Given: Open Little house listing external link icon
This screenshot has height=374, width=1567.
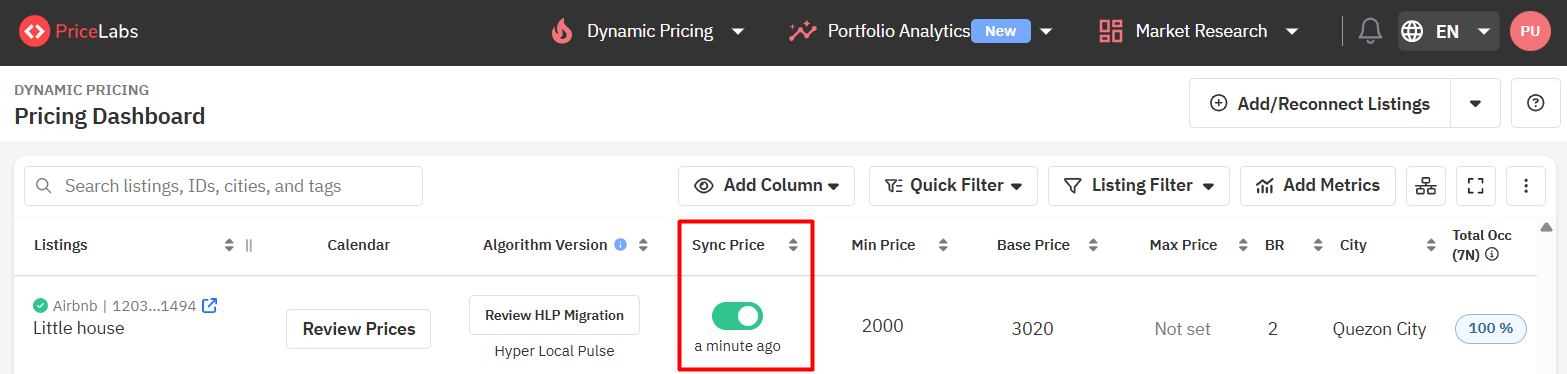Looking at the screenshot, I should [210, 305].
